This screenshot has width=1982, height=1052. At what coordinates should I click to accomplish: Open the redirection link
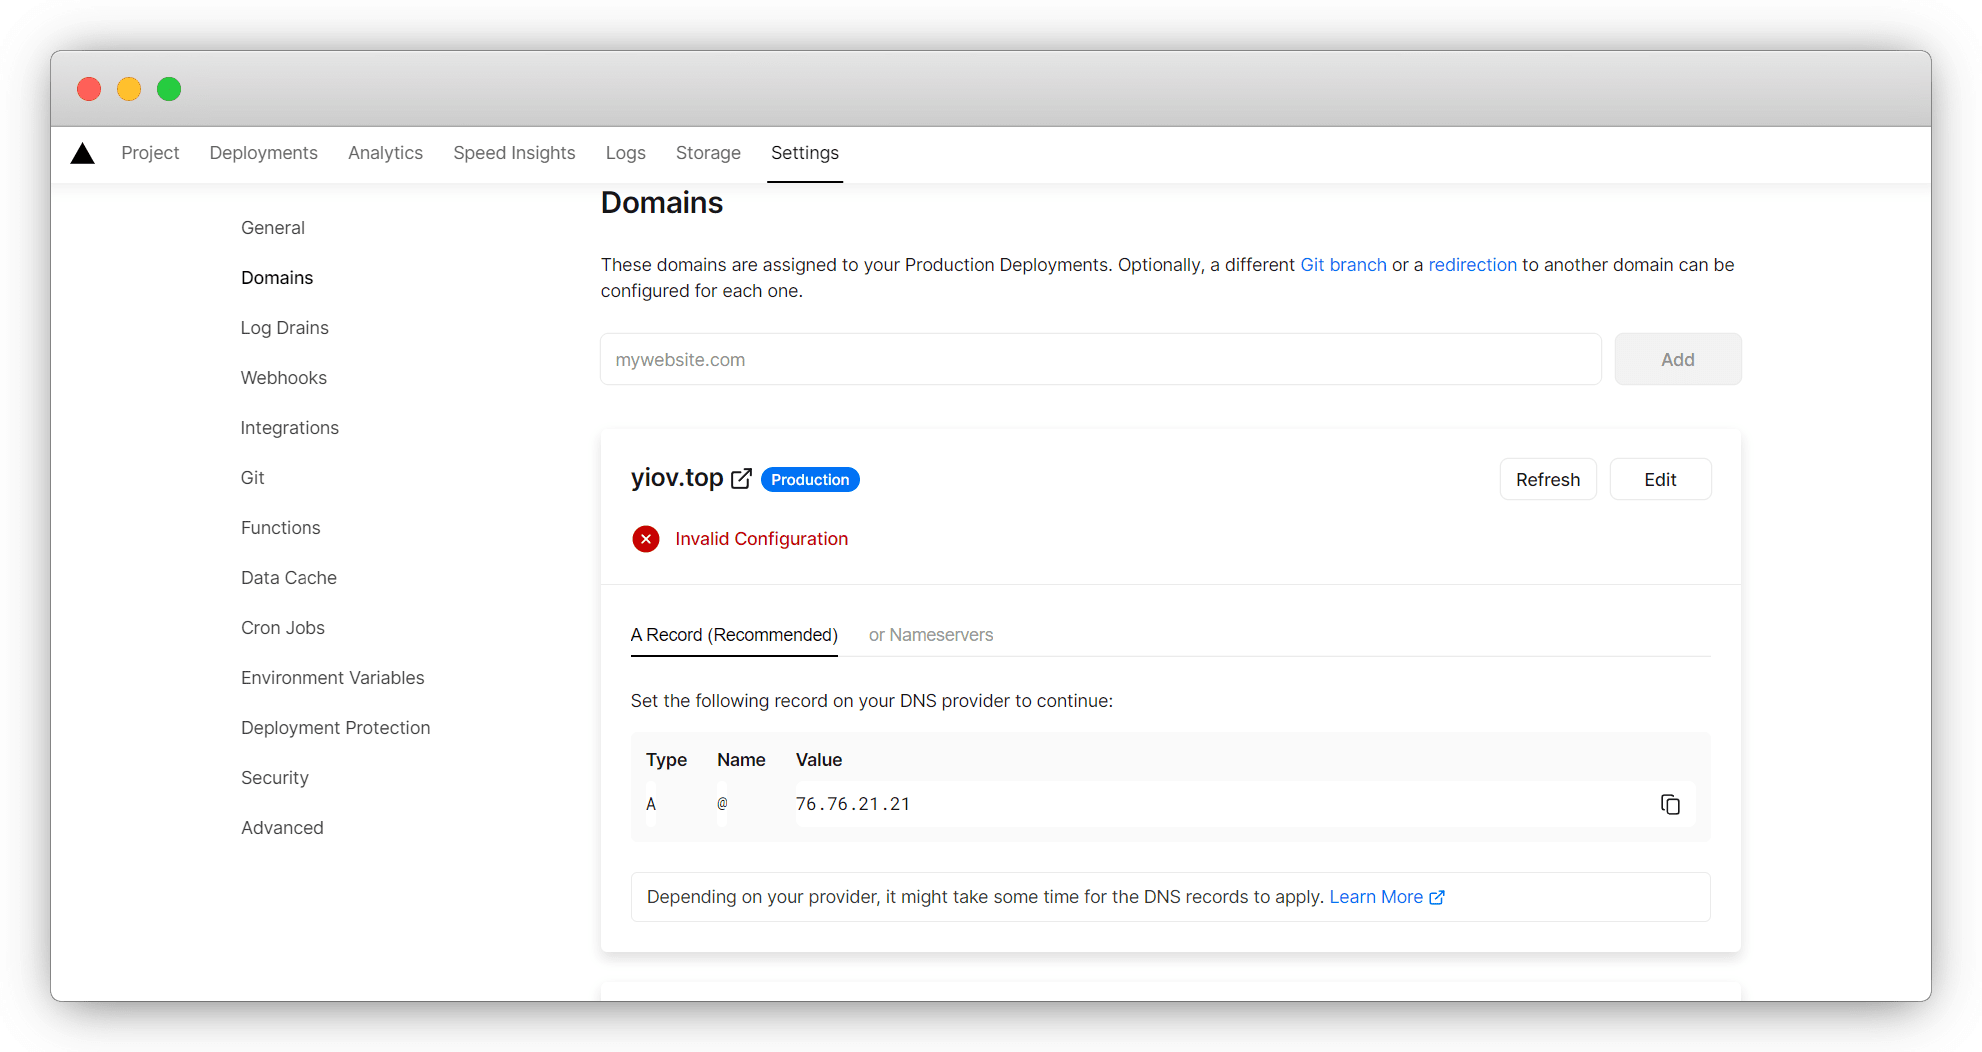pos(1472,265)
